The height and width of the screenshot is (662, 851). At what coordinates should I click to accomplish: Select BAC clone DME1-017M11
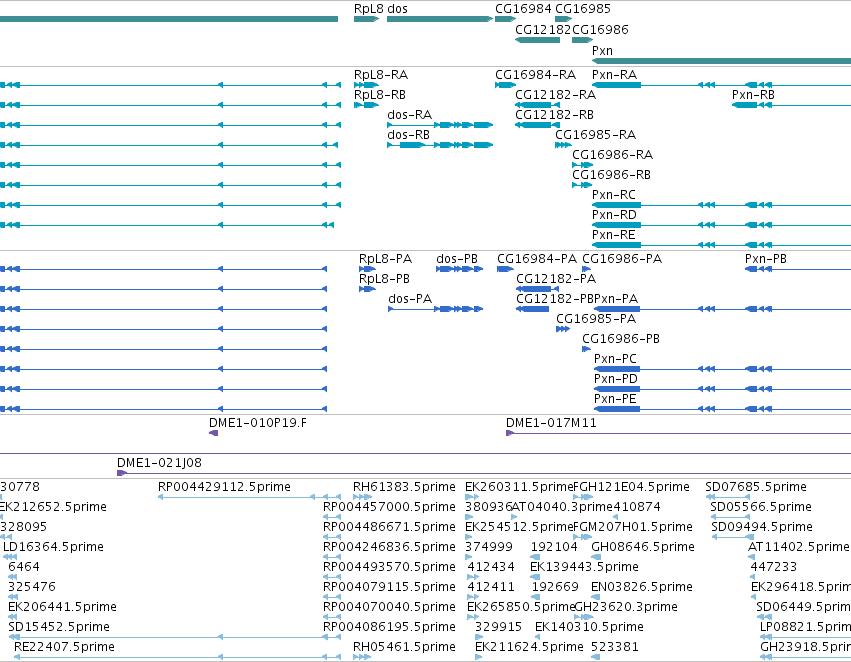click(x=551, y=423)
